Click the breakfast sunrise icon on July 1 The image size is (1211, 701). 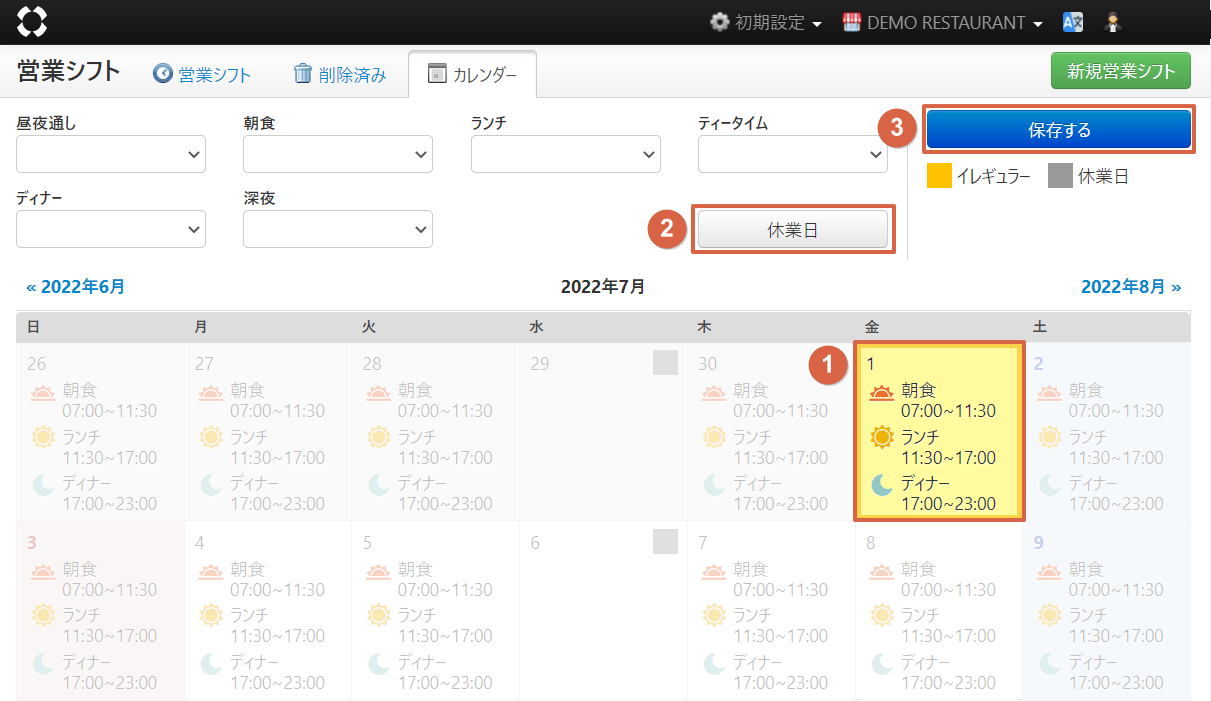click(881, 393)
